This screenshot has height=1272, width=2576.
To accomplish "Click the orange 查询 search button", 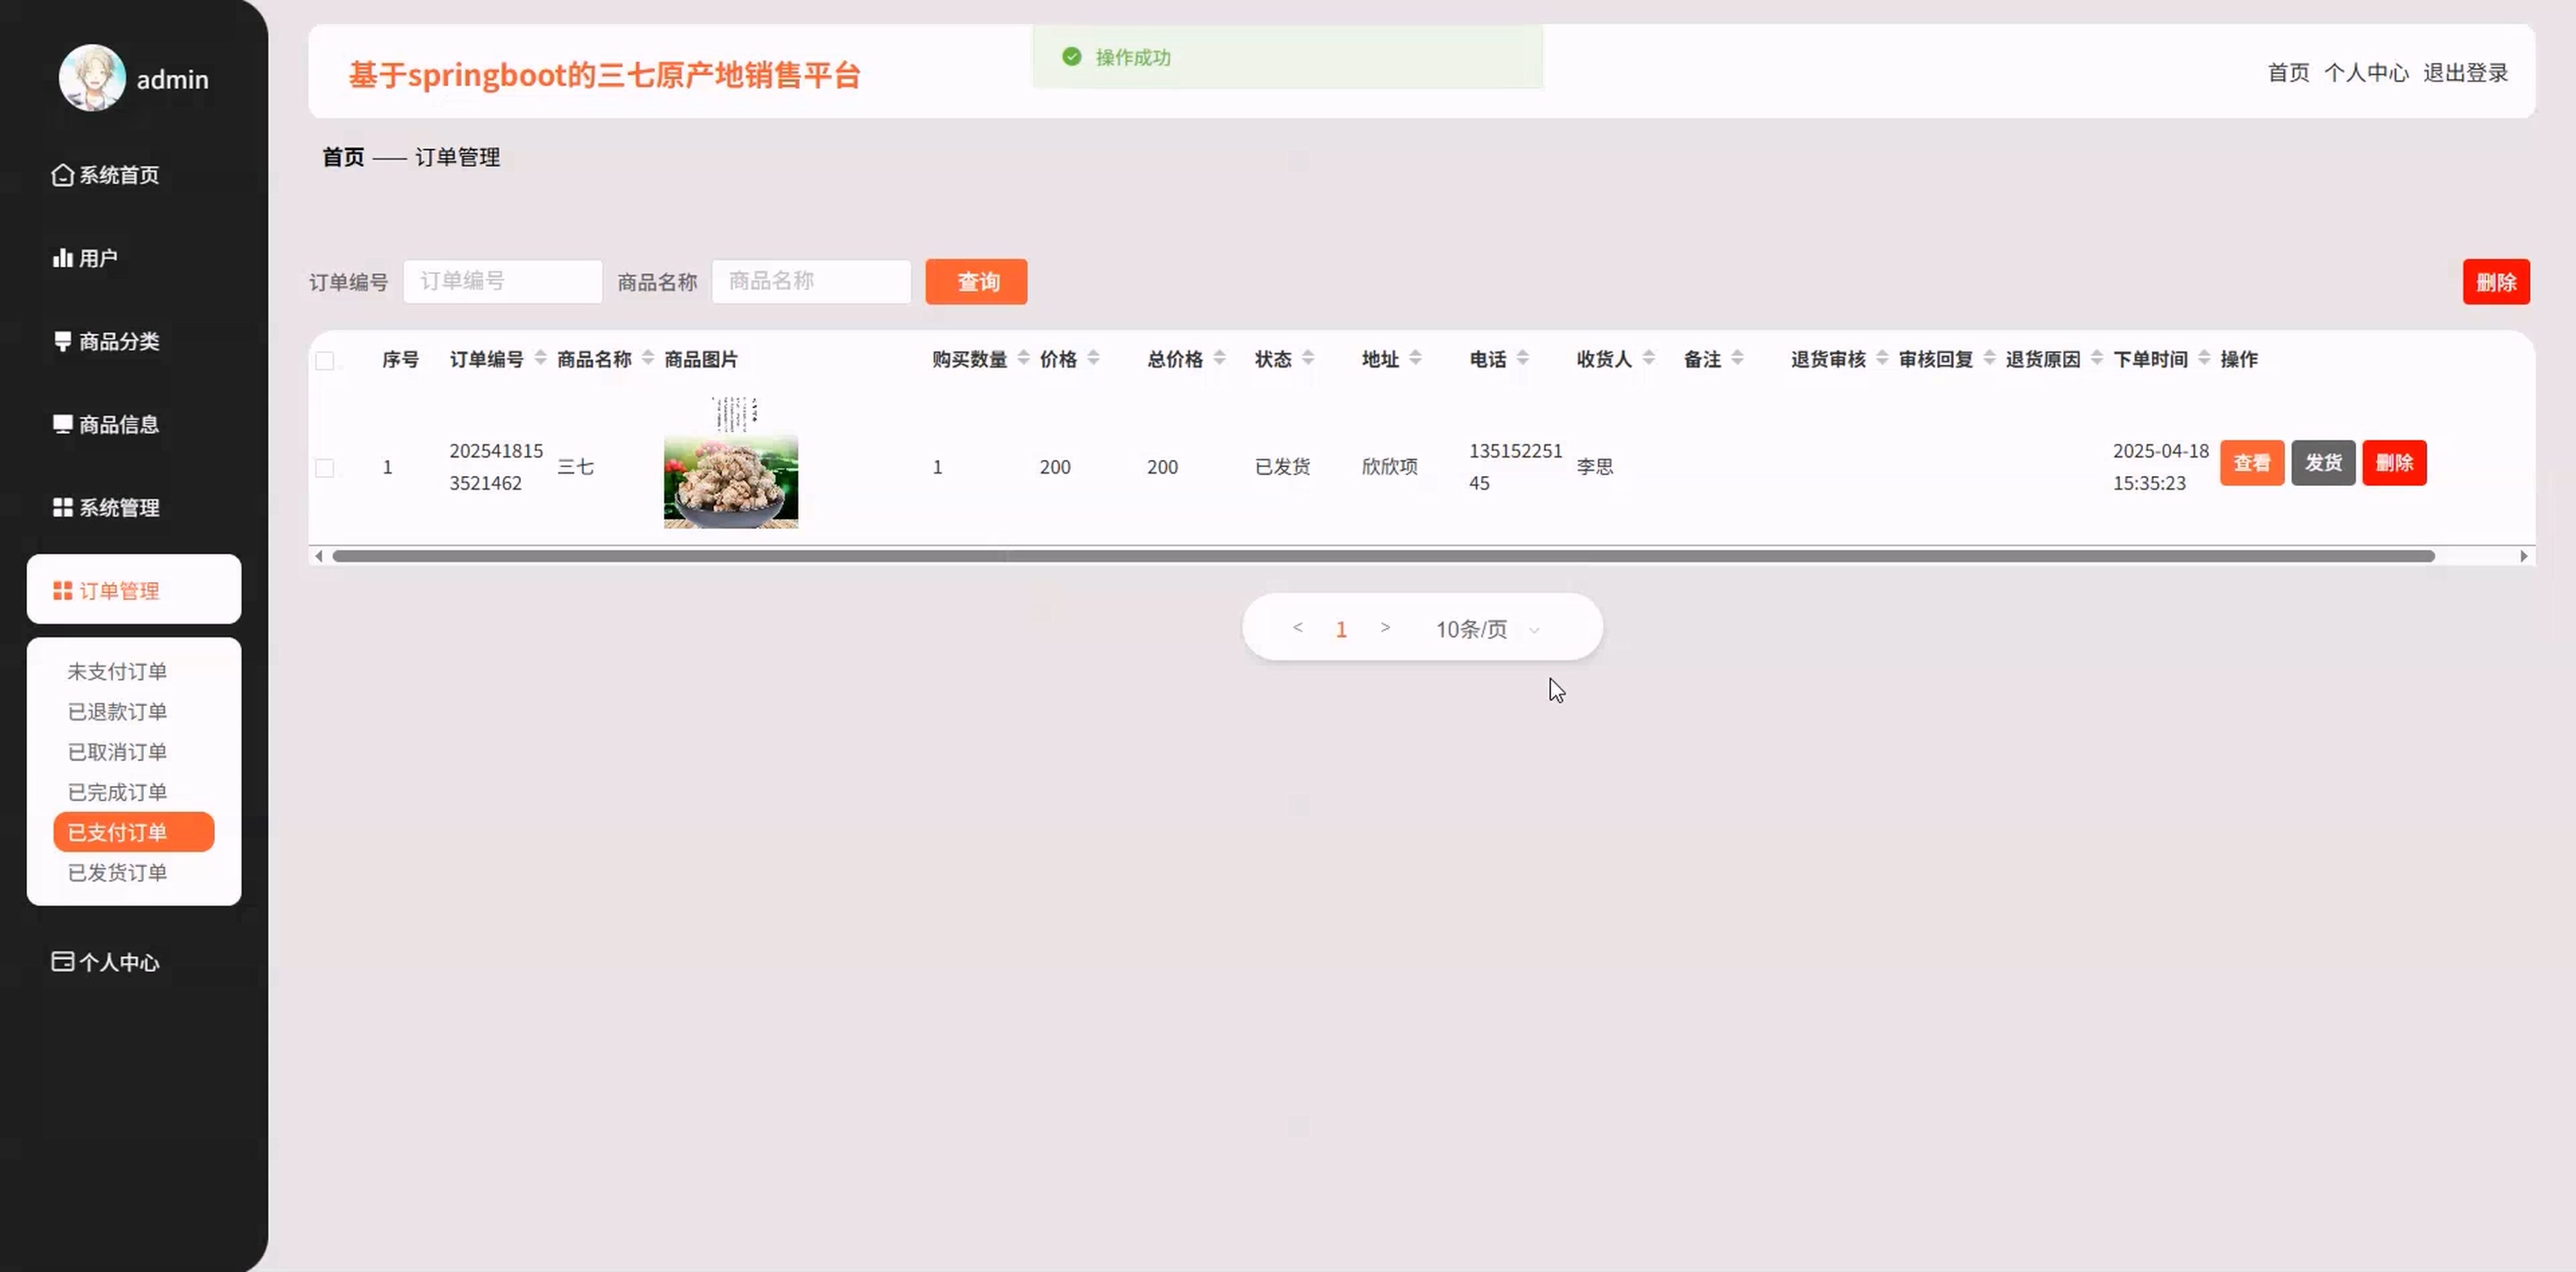I will (x=976, y=282).
